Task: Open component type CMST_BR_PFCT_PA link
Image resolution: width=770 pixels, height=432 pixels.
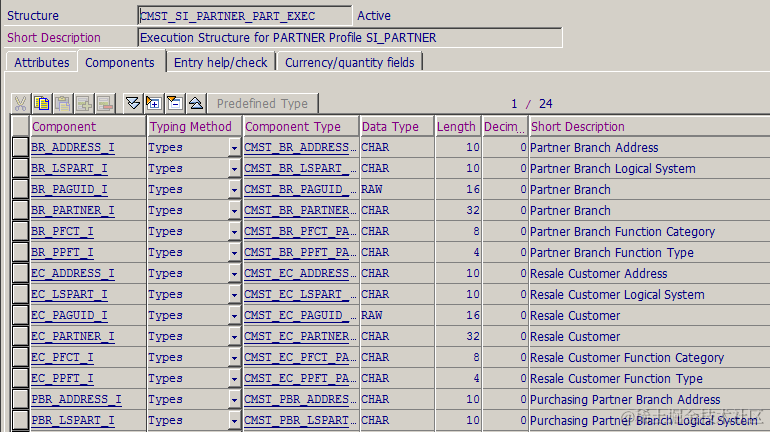Action: (297, 231)
